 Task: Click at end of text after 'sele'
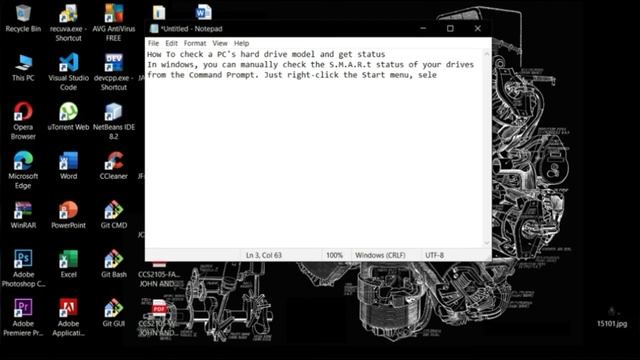click(438, 75)
